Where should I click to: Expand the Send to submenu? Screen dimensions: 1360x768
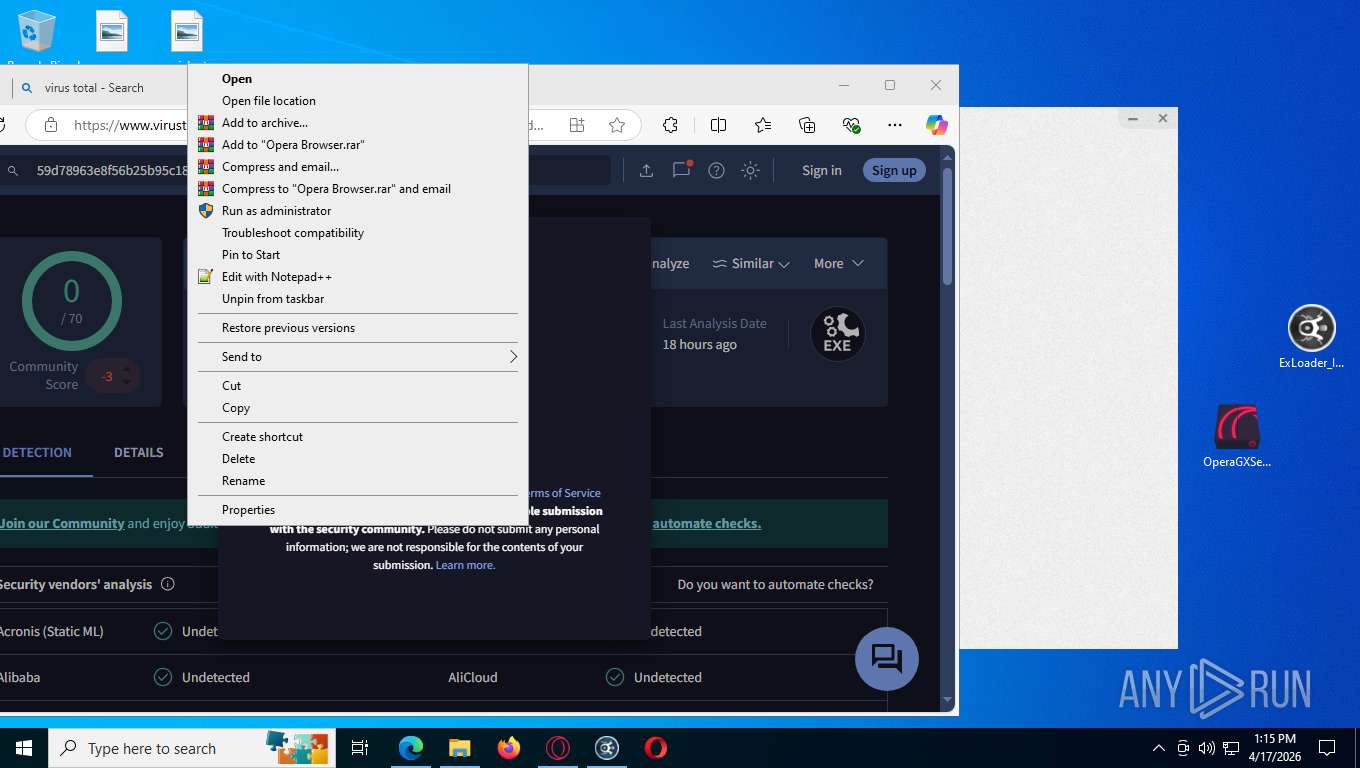357,357
